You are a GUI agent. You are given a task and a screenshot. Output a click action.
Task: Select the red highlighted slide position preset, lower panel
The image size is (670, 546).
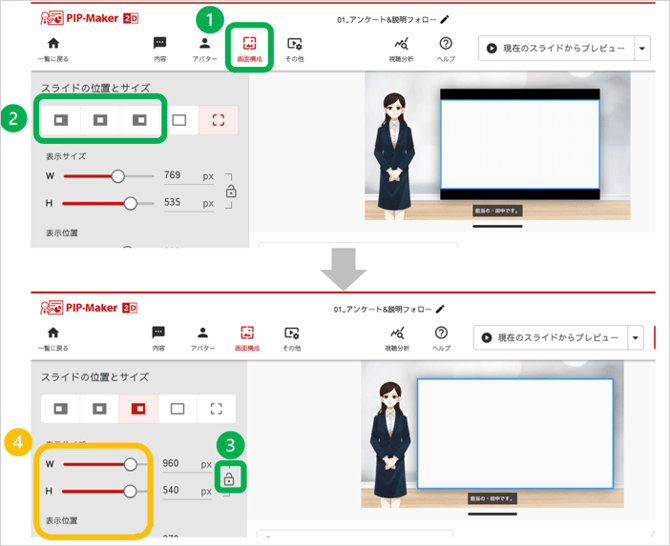click(137, 408)
